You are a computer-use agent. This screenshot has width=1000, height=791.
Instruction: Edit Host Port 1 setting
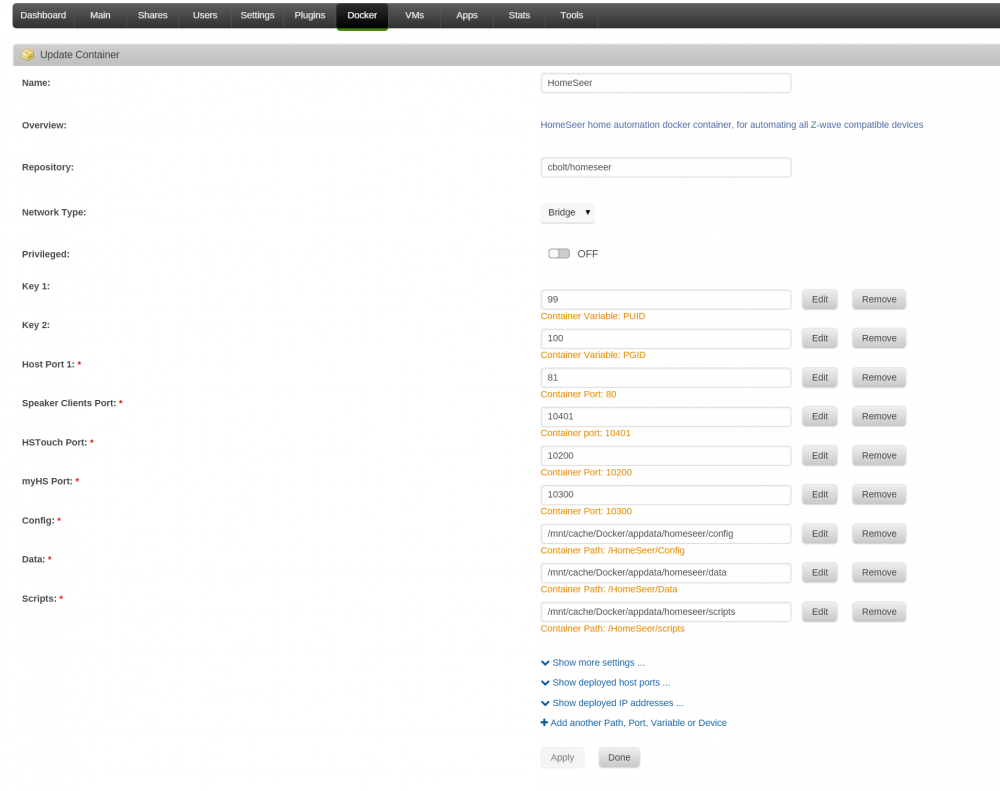point(820,378)
